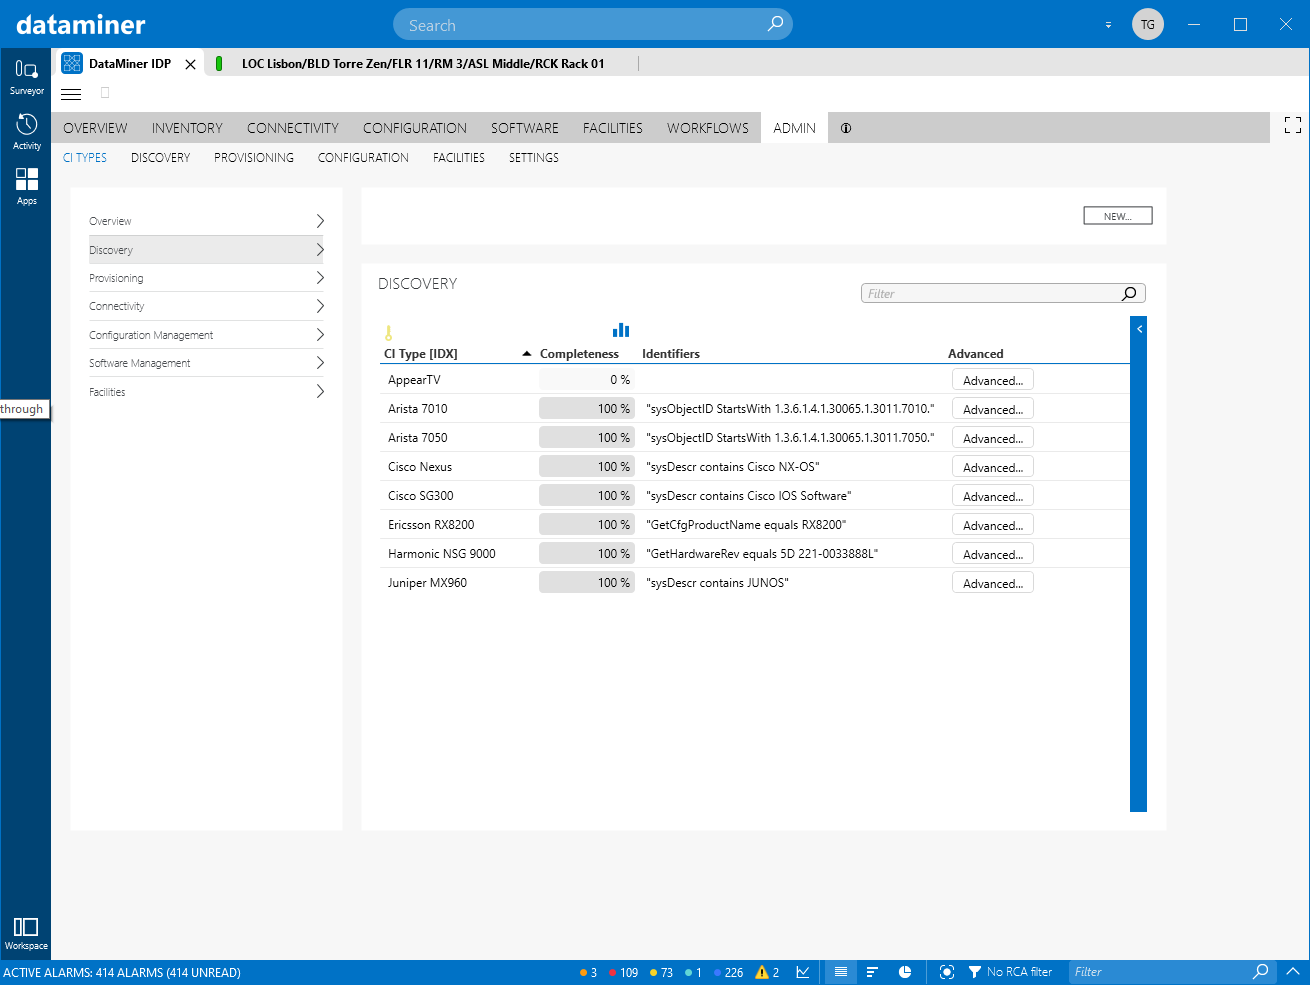This screenshot has height=985, width=1310.
Task: Switch alarm console to pie chart view
Action: click(905, 972)
